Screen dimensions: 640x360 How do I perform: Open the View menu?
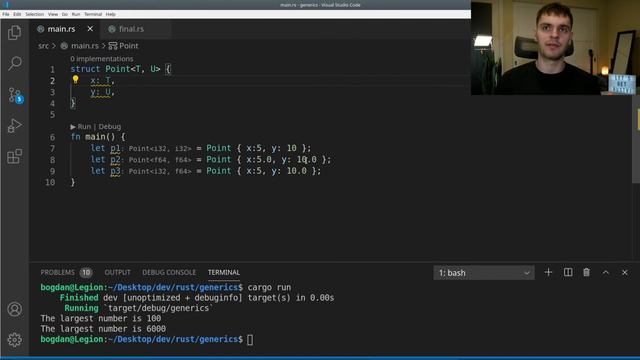53,14
